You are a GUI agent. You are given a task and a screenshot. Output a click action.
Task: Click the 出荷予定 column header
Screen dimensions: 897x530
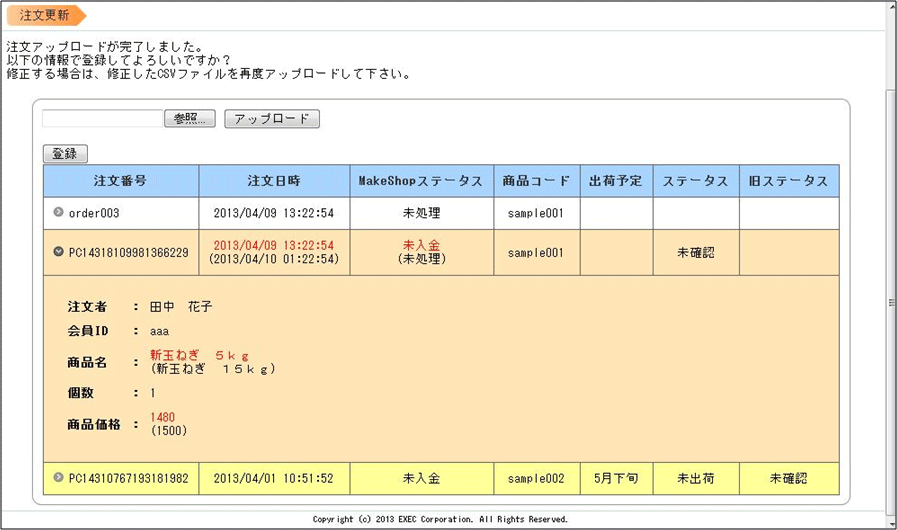(616, 181)
